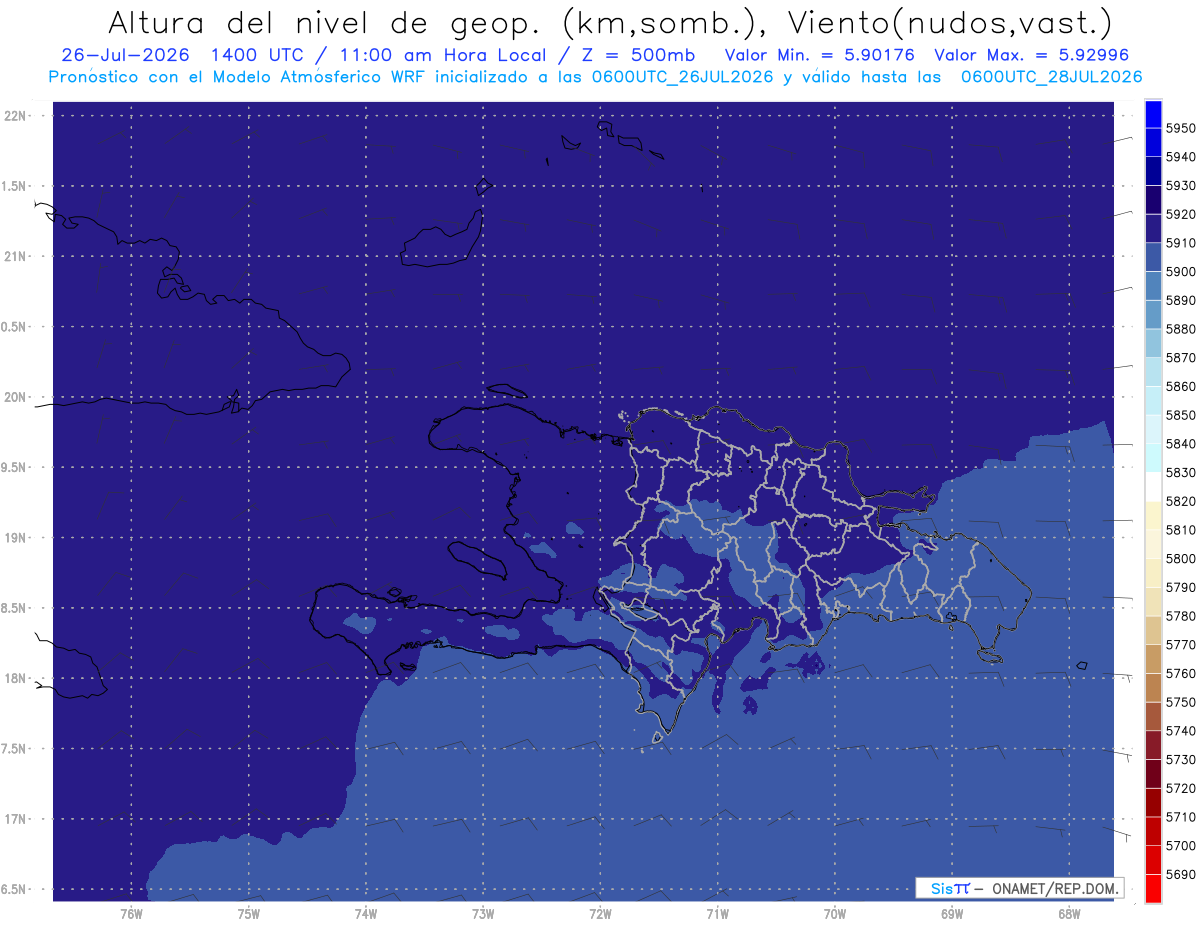Viewport: 1200px width, 927px height.
Task: Select the pale swatch between 5830 and 5840
Action: coord(1152,458)
